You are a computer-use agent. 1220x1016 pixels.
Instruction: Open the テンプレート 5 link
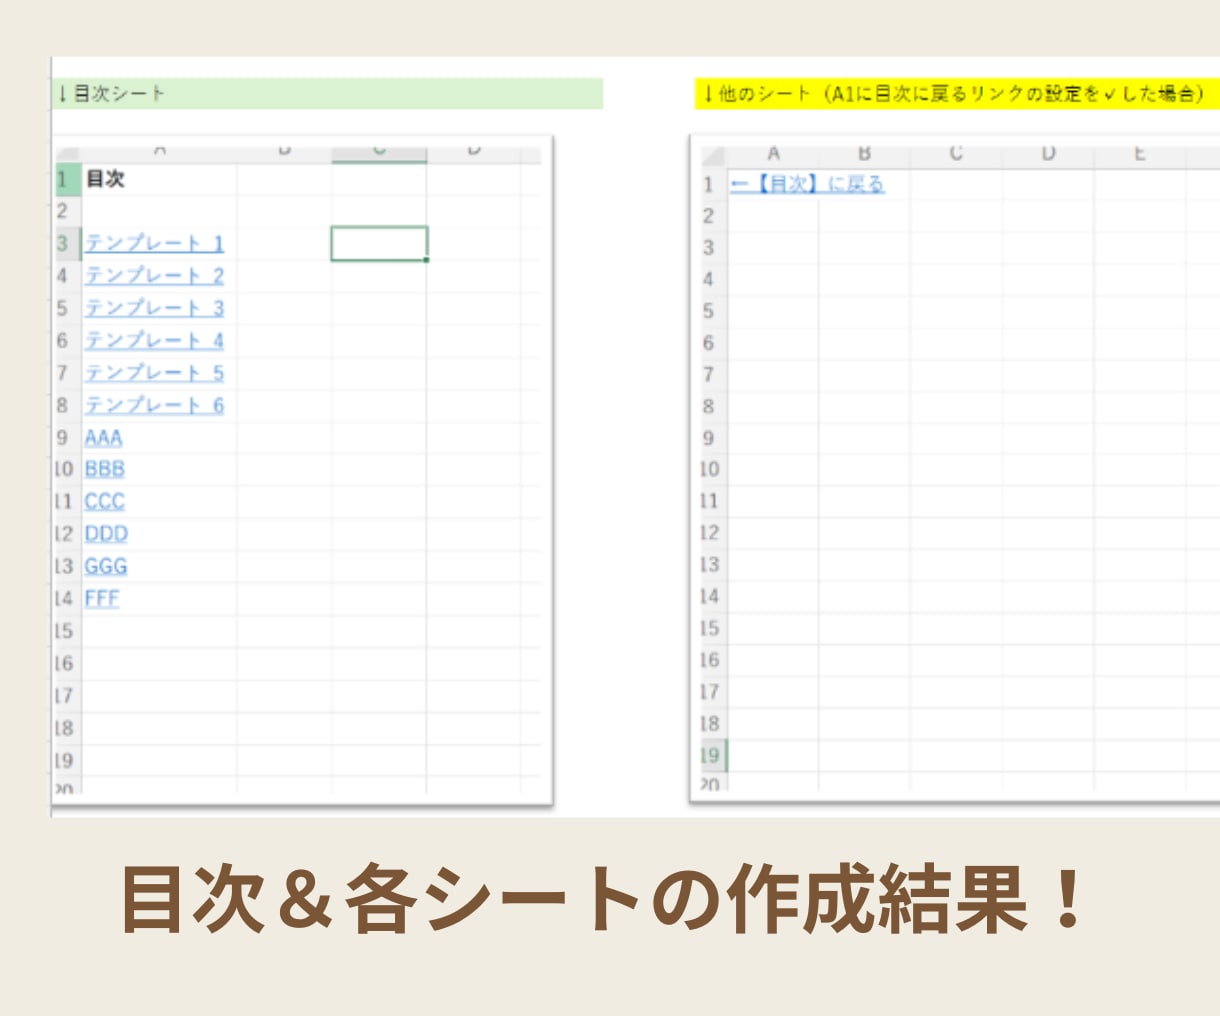[154, 373]
